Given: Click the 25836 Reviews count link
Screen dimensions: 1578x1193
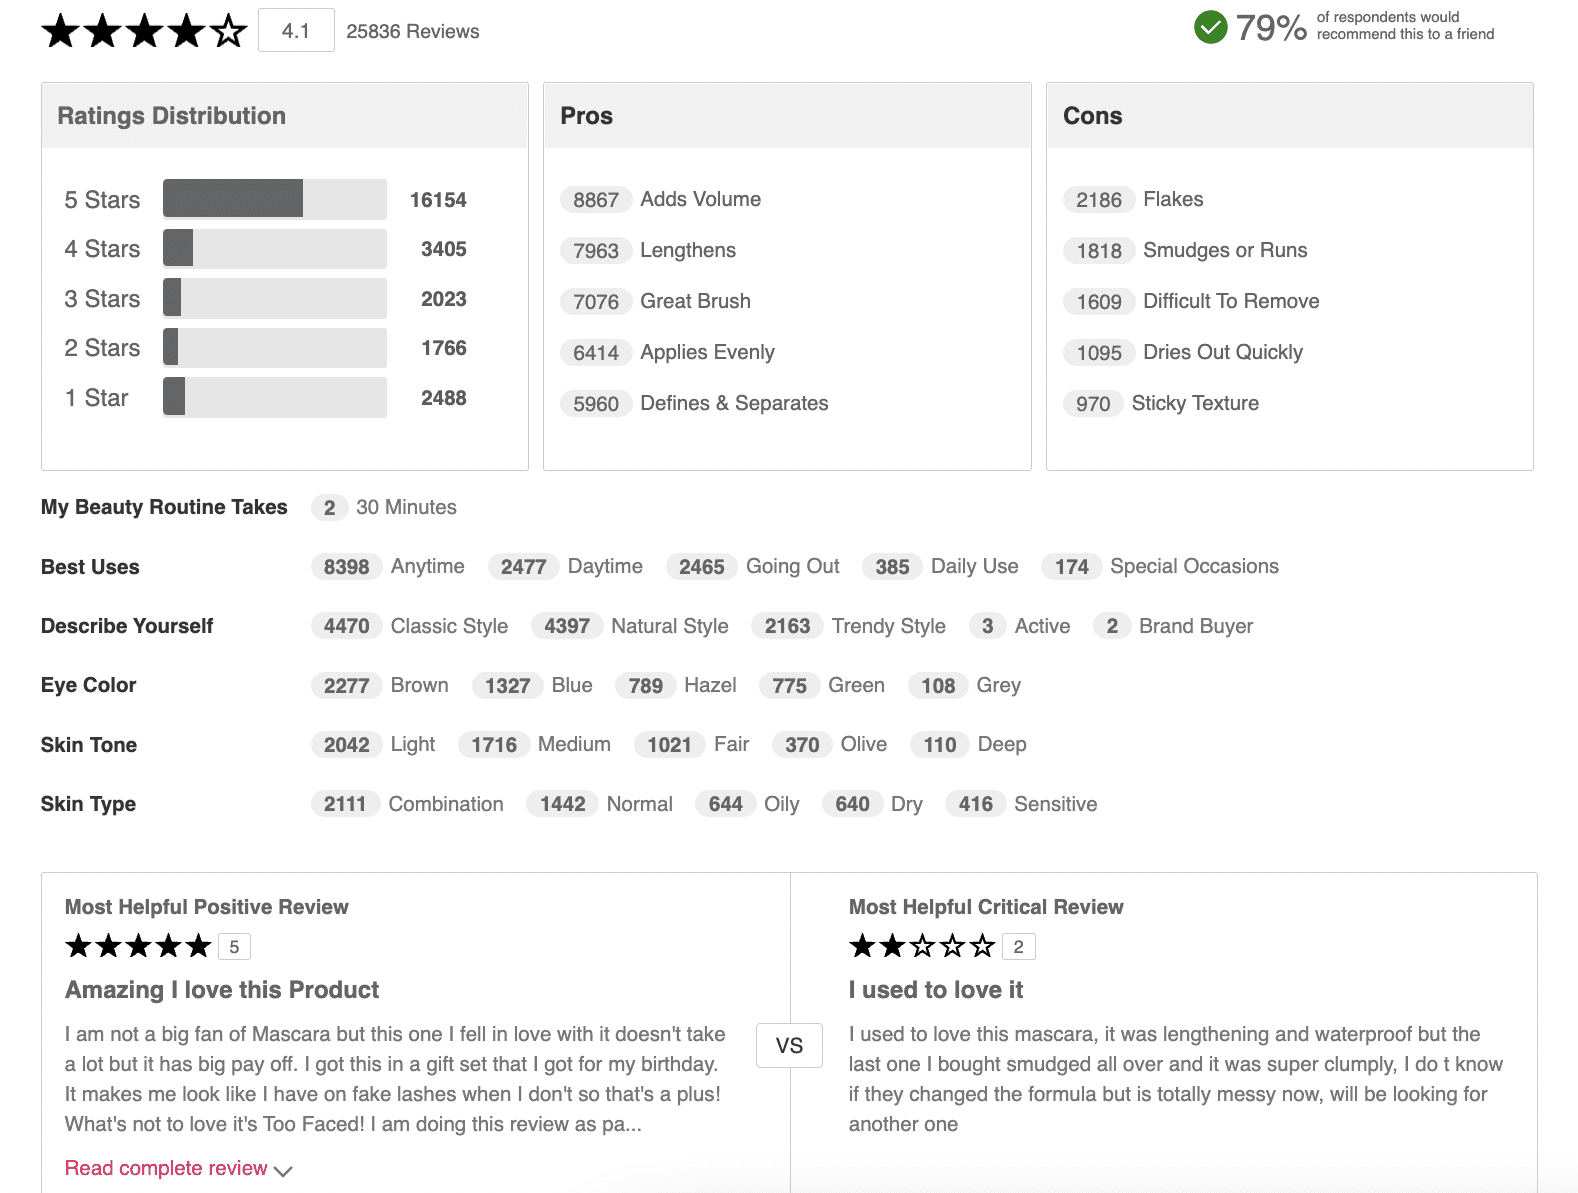Looking at the screenshot, I should point(412,31).
